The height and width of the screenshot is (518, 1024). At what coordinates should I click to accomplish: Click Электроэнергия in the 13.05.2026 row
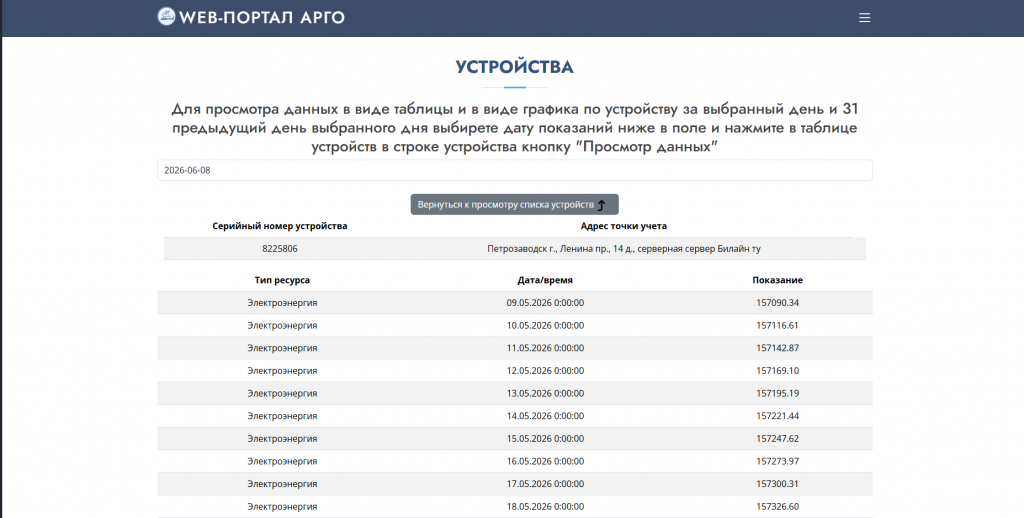click(x=282, y=393)
